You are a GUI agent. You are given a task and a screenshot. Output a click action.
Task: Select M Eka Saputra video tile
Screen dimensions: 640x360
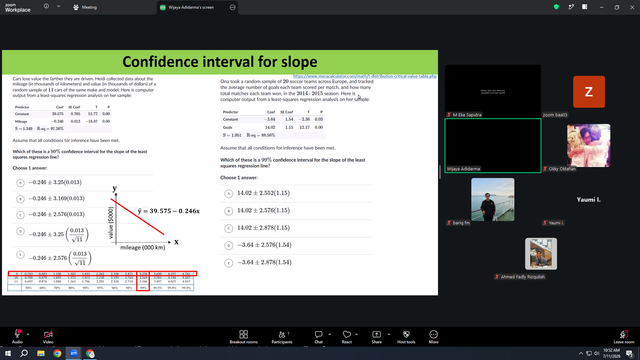click(x=493, y=91)
